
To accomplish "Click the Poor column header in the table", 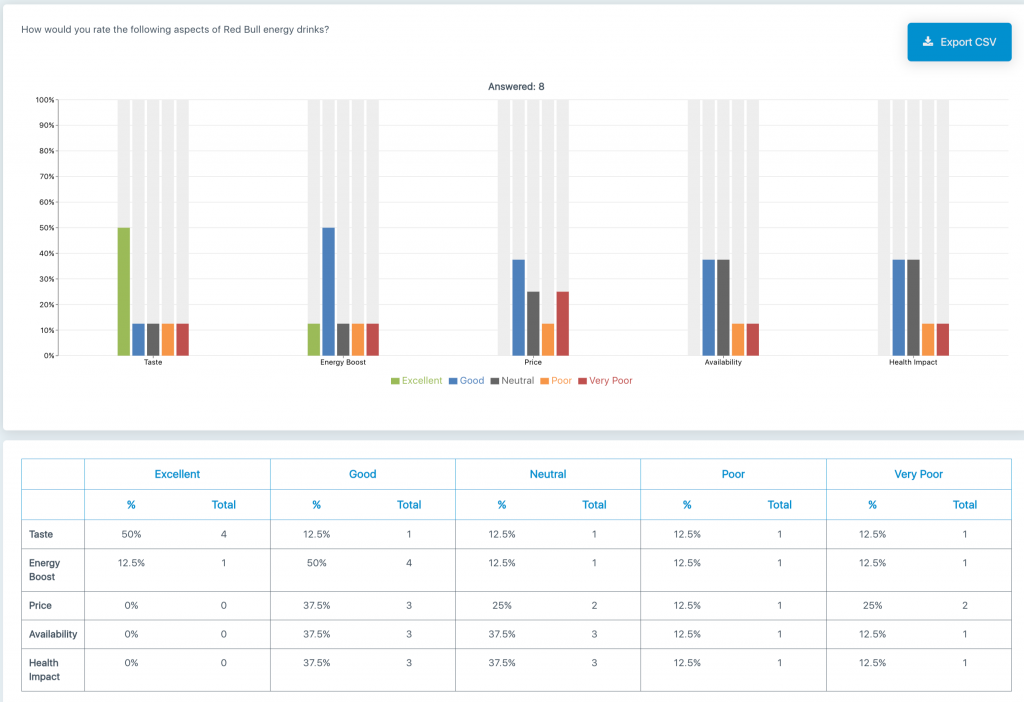I will click(x=733, y=474).
